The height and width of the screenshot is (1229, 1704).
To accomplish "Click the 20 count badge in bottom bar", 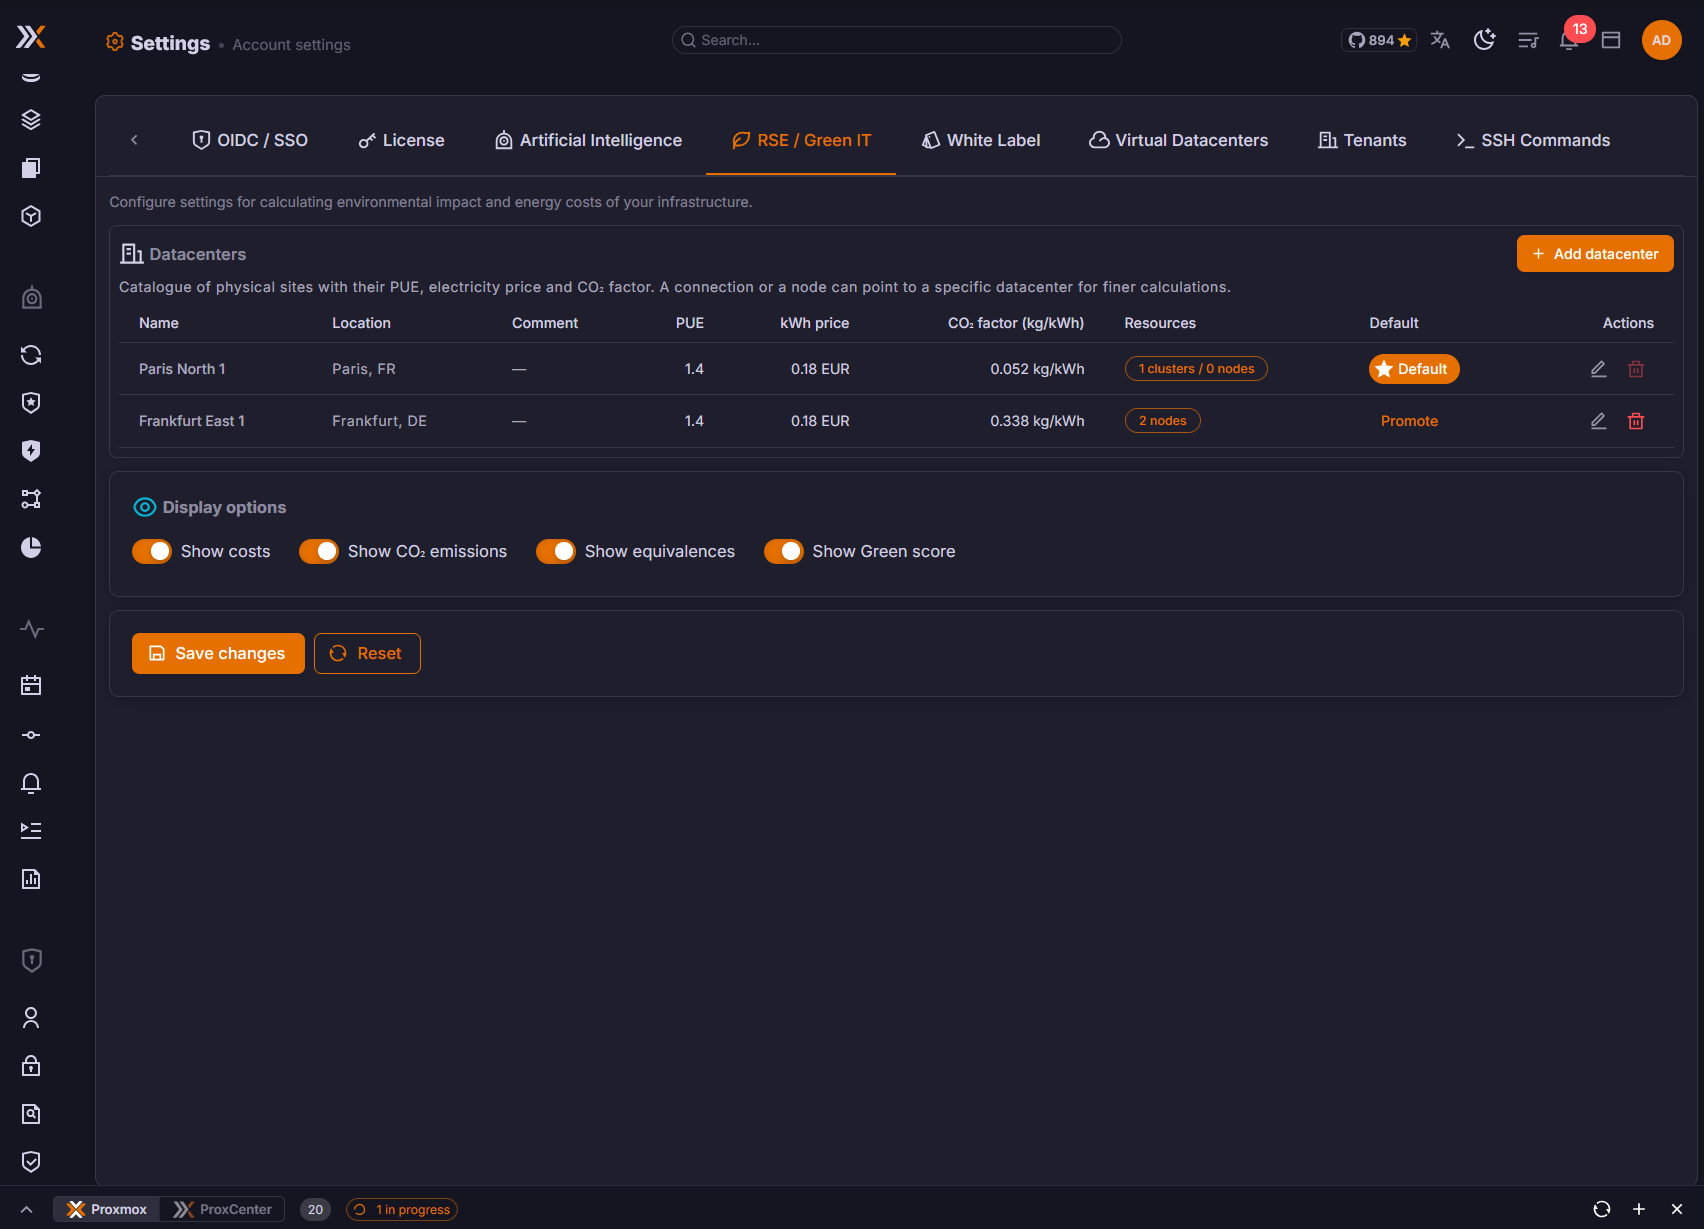I will [315, 1209].
